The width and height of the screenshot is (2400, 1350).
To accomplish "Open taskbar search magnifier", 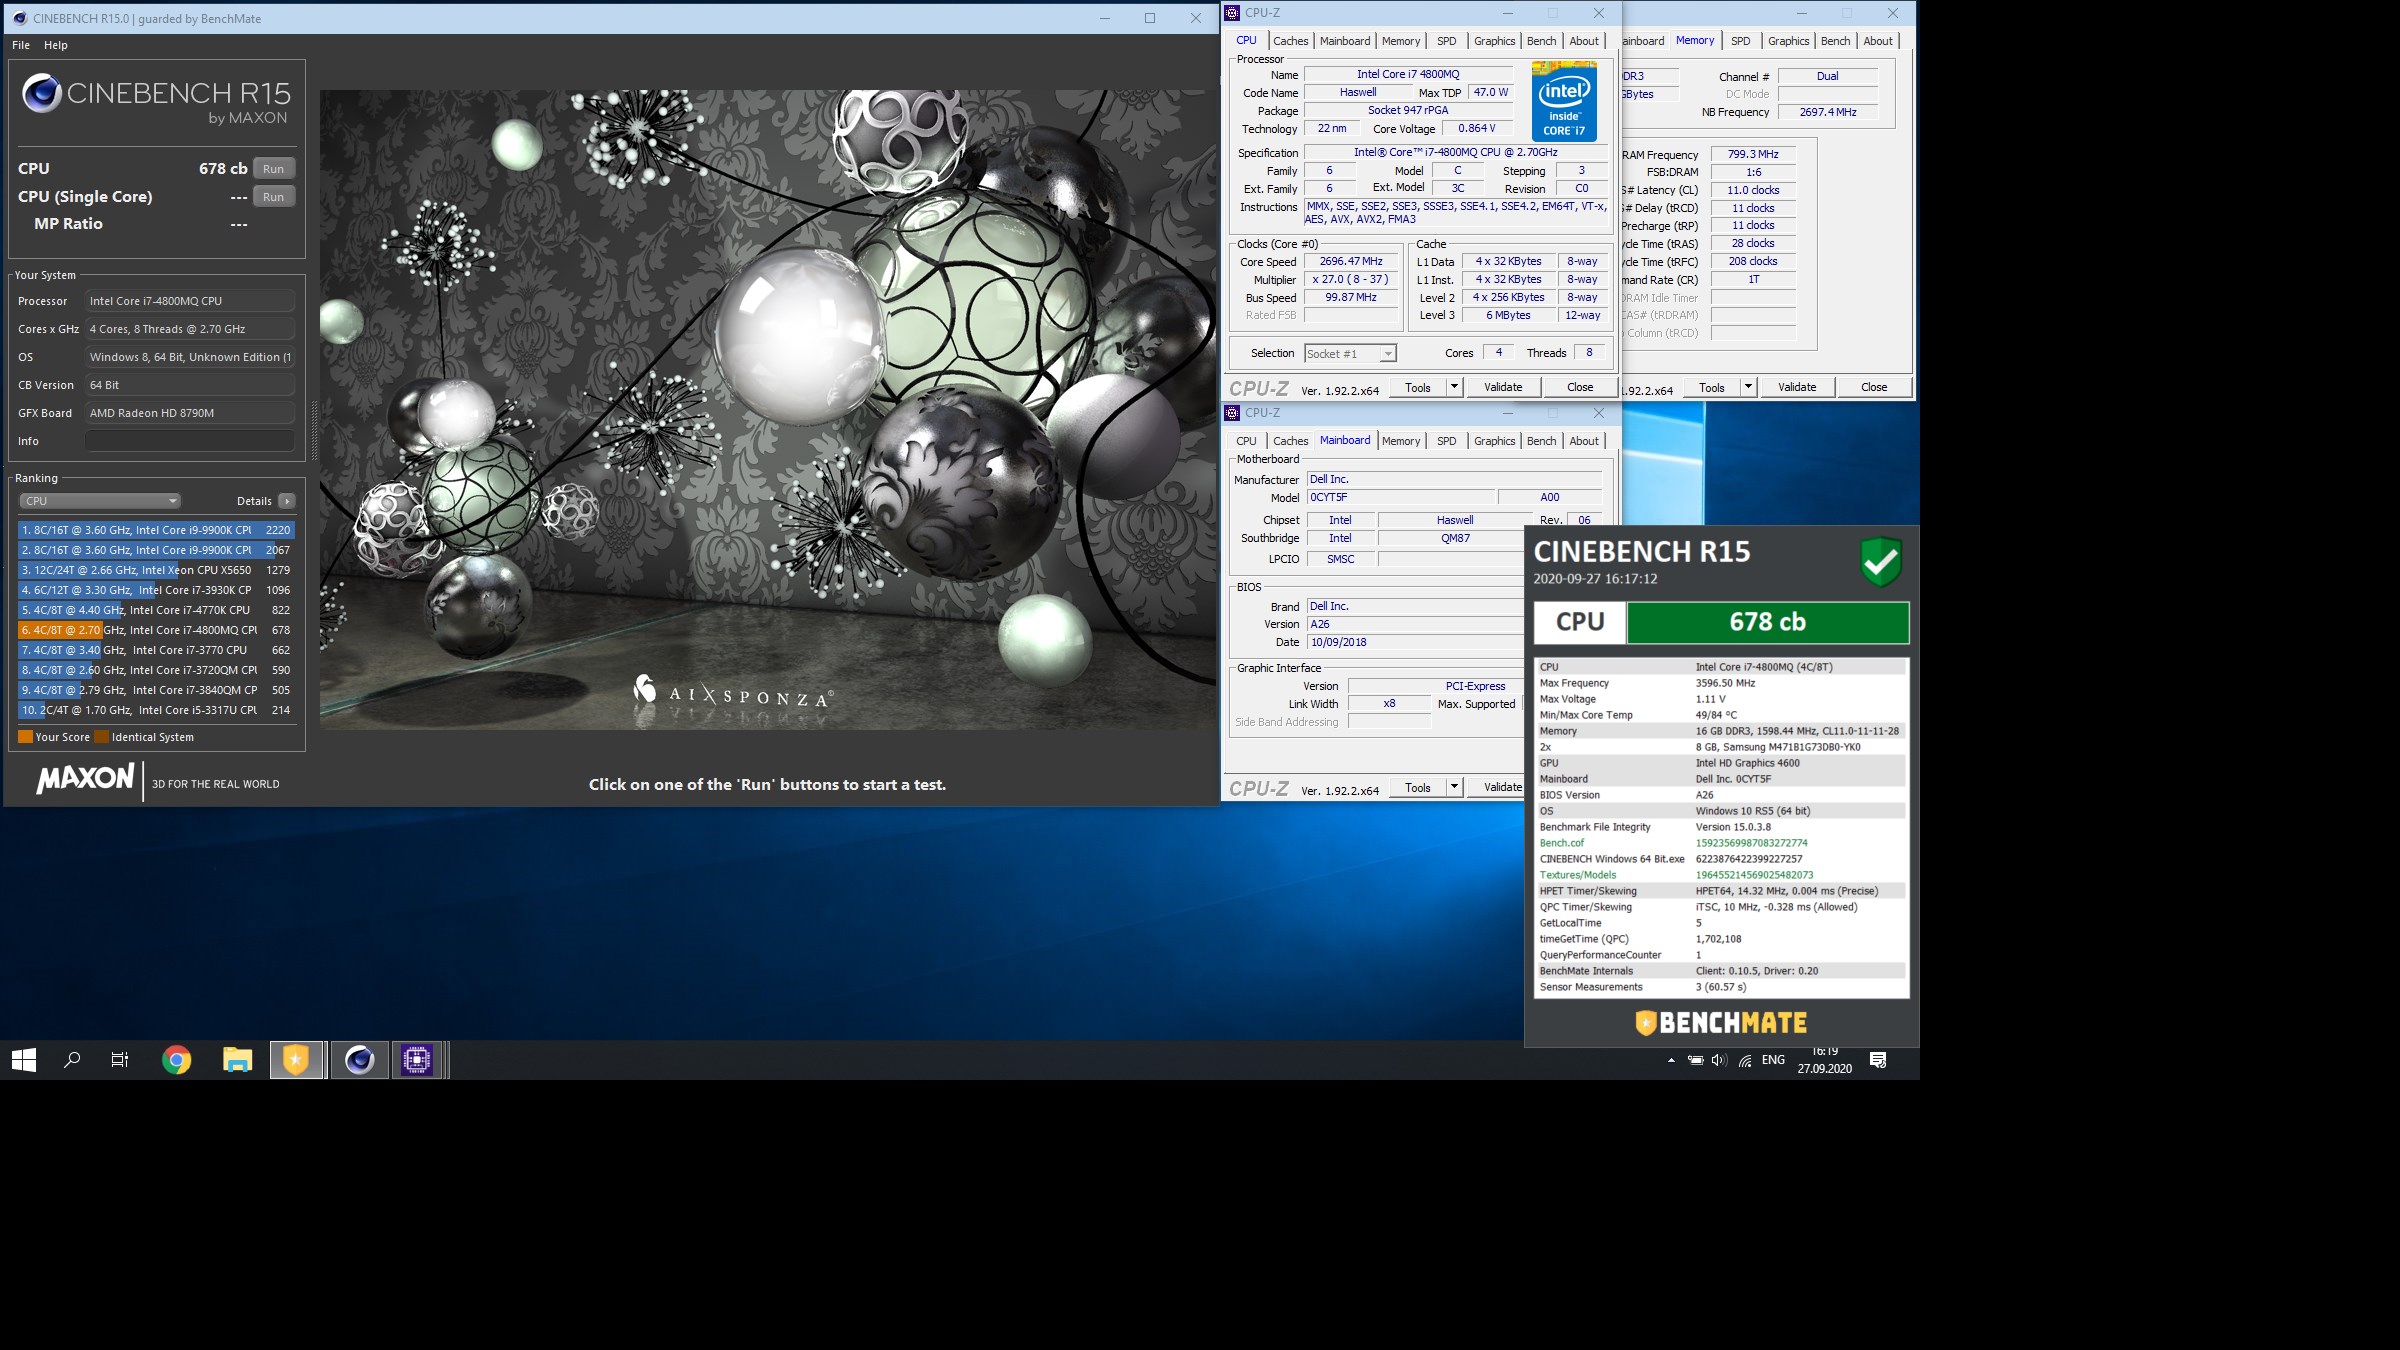I will pyautogui.click(x=72, y=1060).
